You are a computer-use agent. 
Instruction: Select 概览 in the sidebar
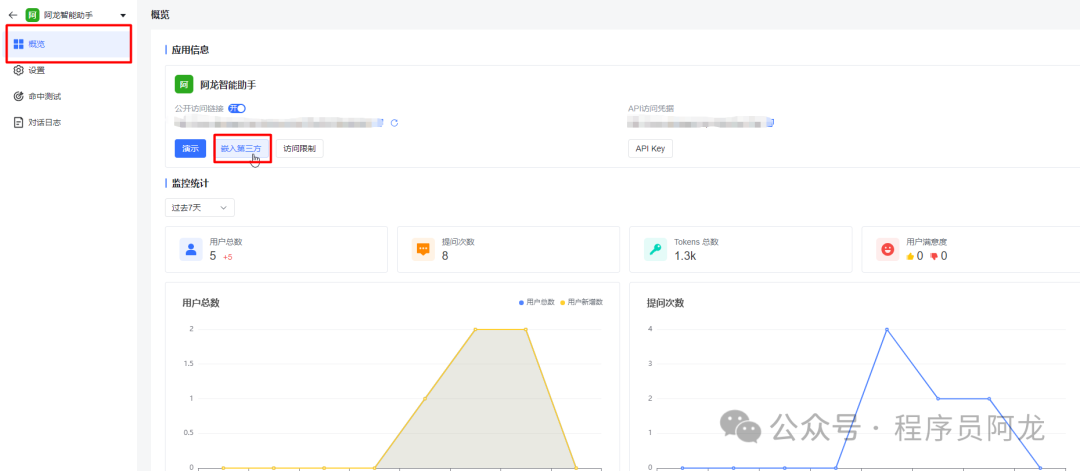(x=36, y=44)
